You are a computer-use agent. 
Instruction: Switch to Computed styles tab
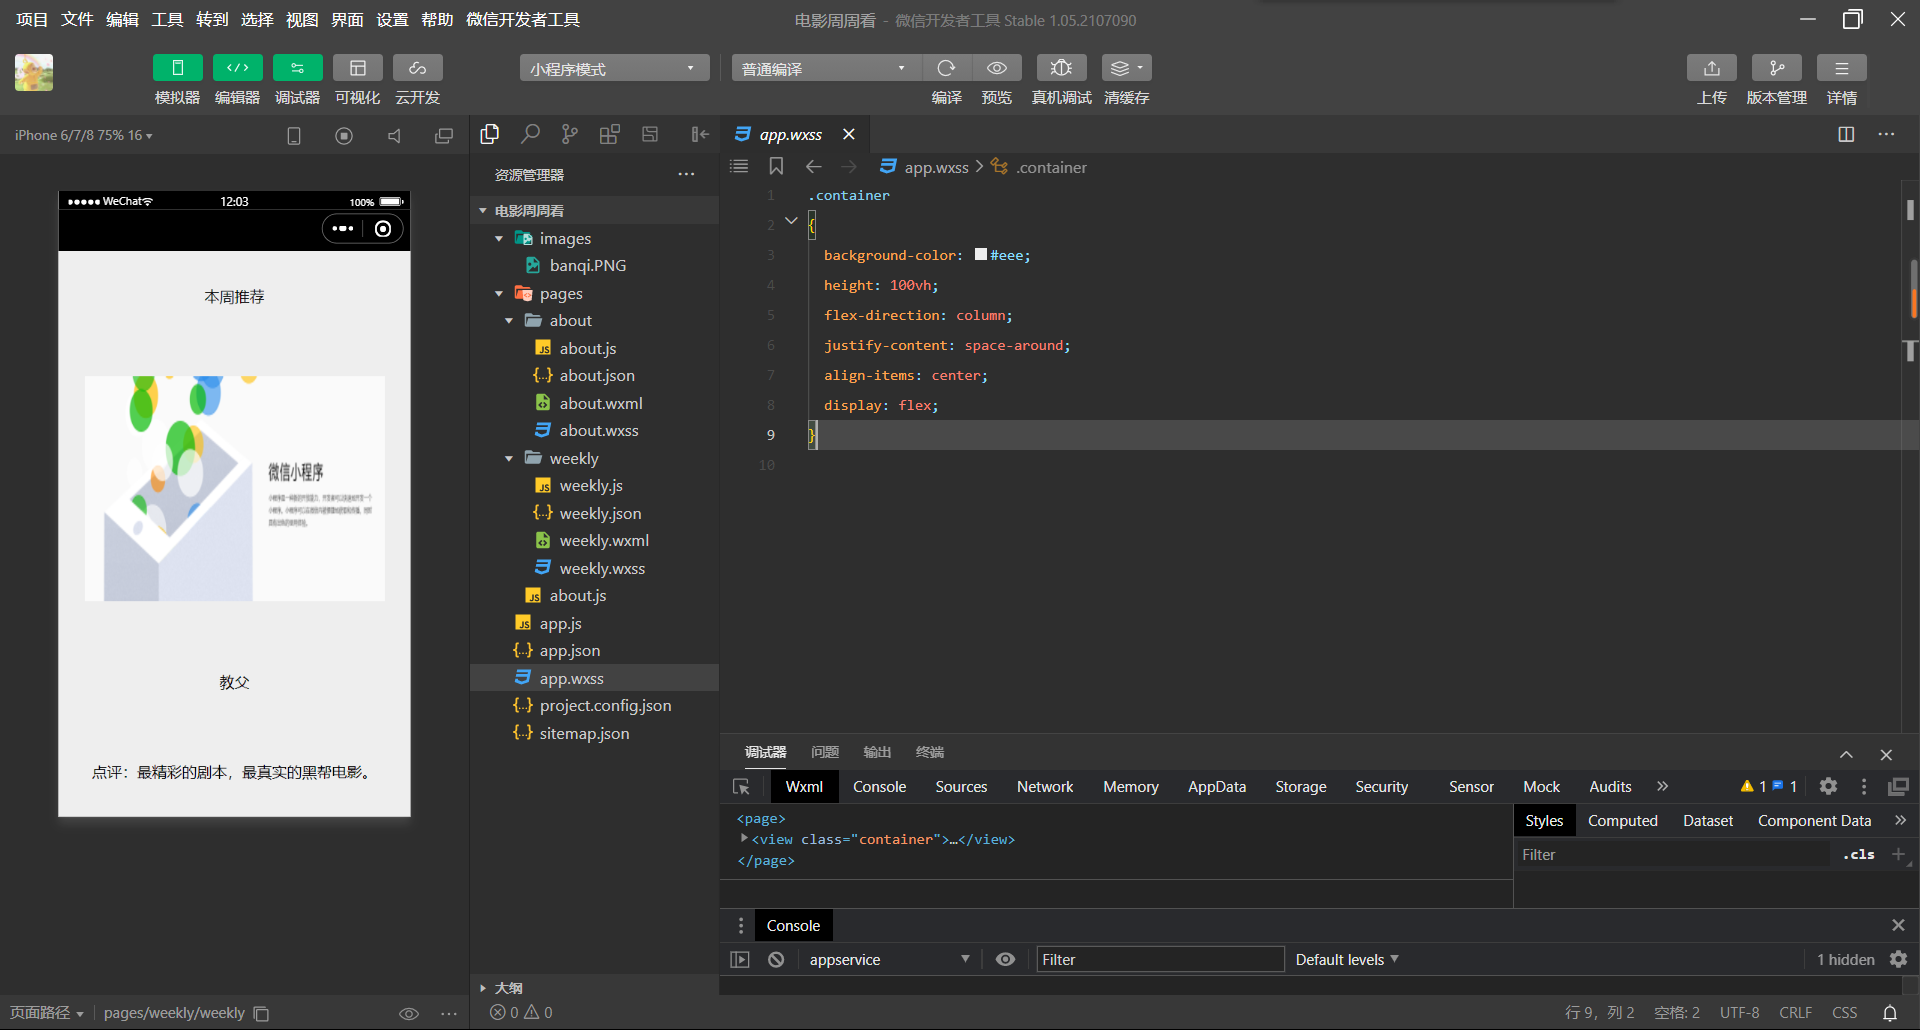1622,821
